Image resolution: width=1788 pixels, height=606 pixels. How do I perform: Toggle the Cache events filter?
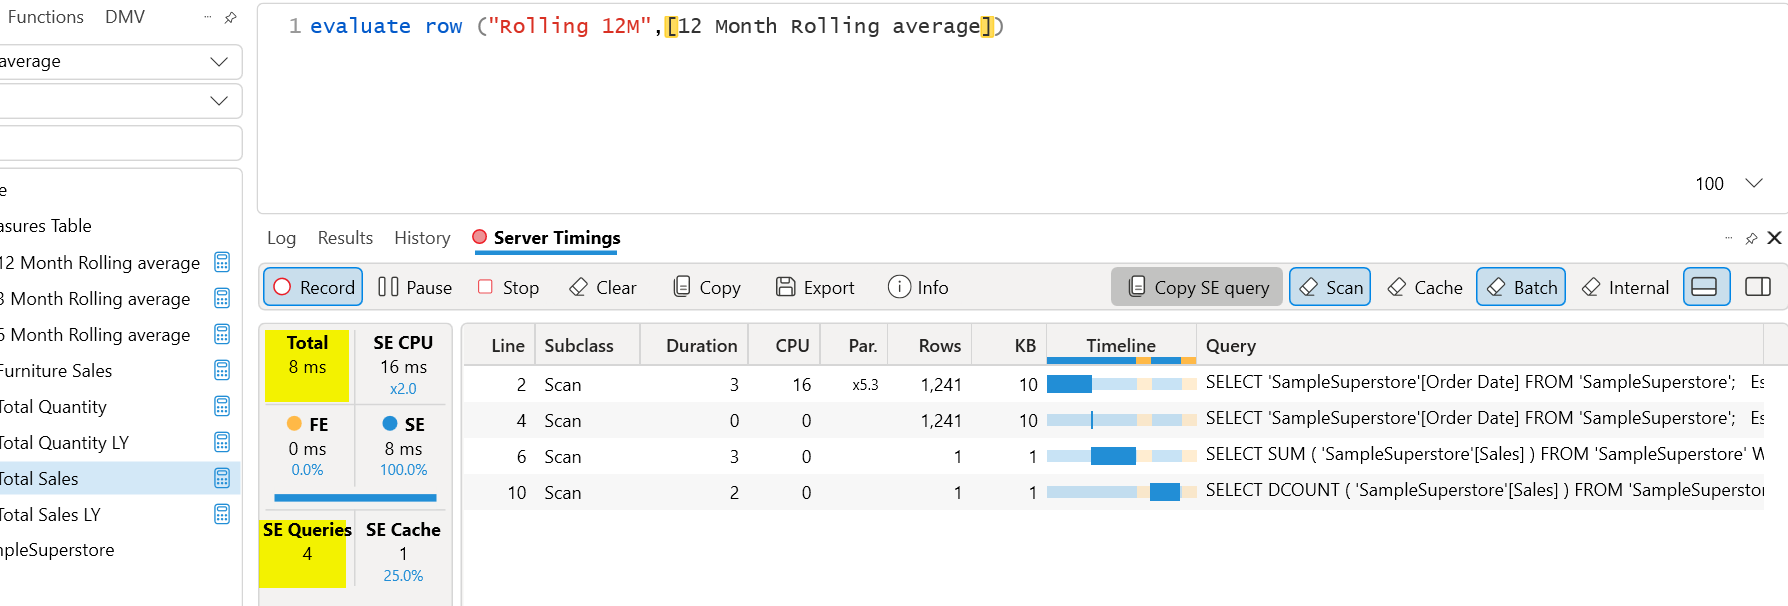pos(1425,288)
